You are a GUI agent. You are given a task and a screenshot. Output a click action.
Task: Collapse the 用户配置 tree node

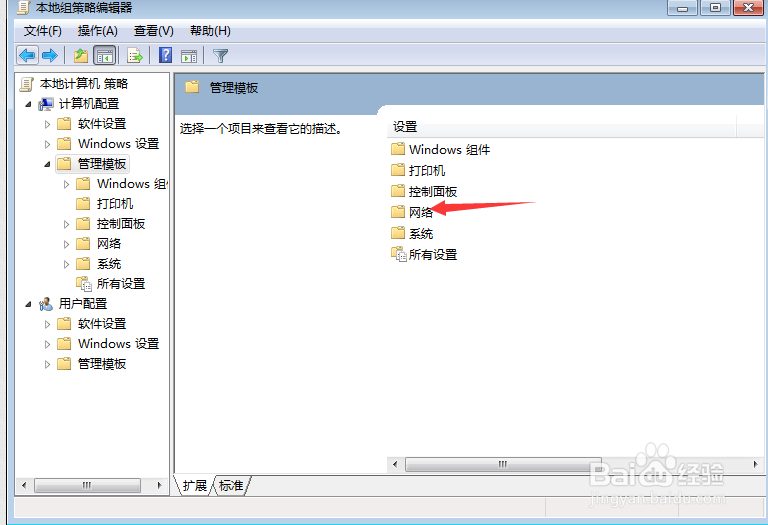click(28, 304)
